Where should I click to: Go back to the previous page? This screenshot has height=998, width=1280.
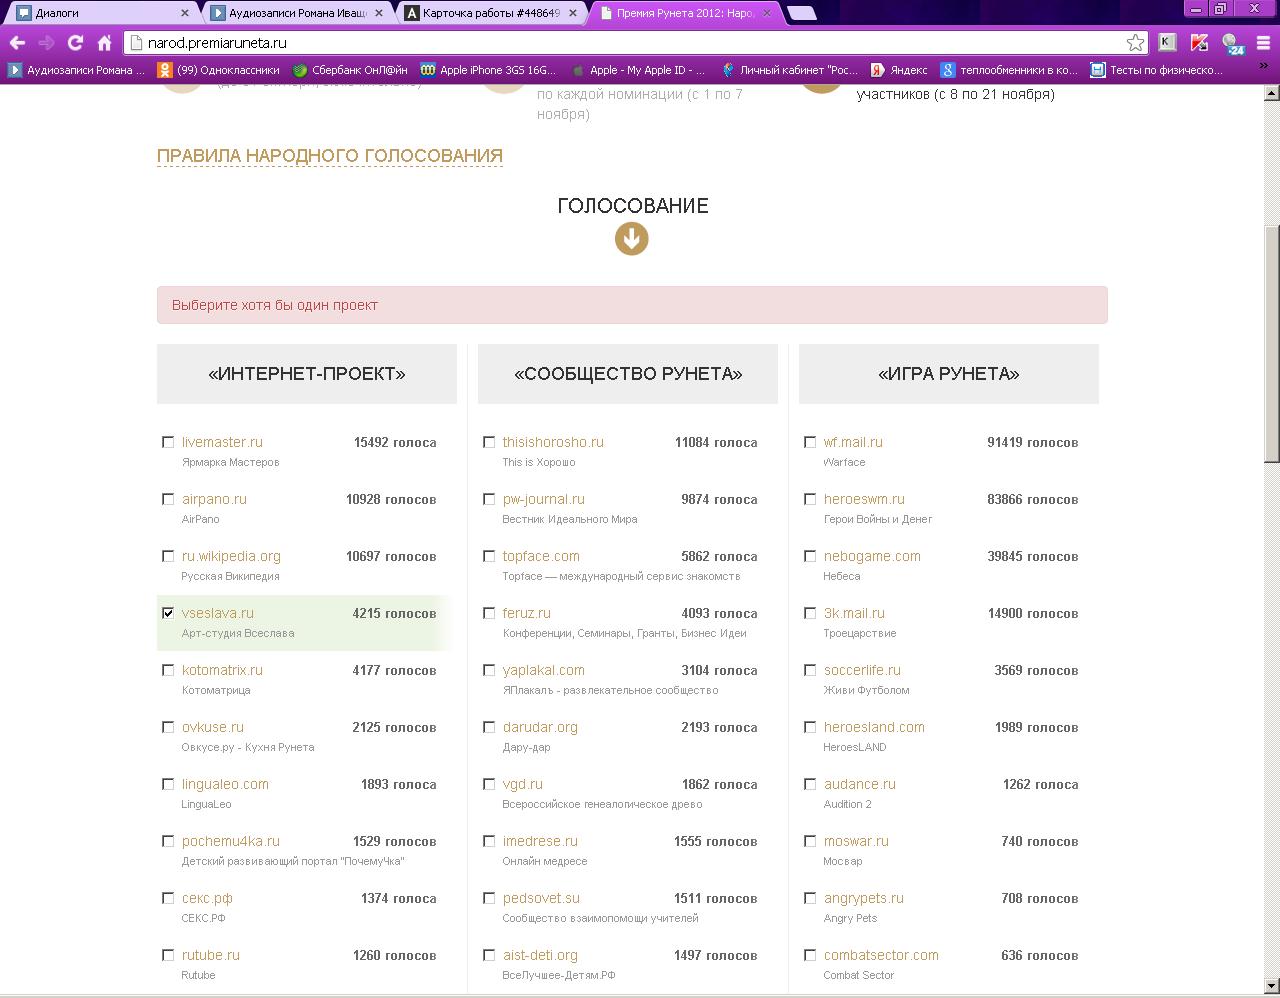pyautogui.click(x=17, y=43)
